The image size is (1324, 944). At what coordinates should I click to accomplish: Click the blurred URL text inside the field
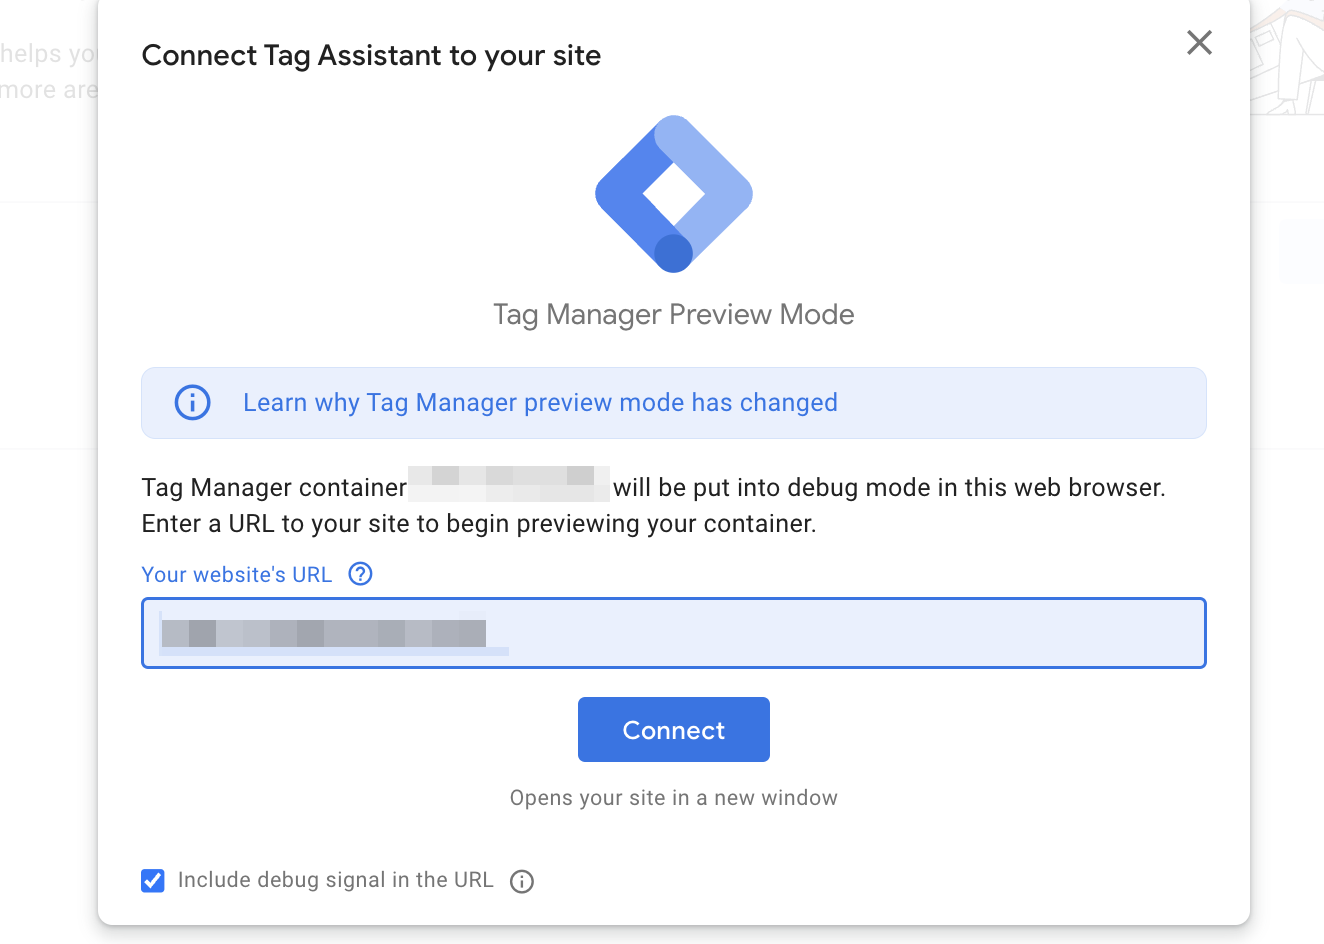324,633
